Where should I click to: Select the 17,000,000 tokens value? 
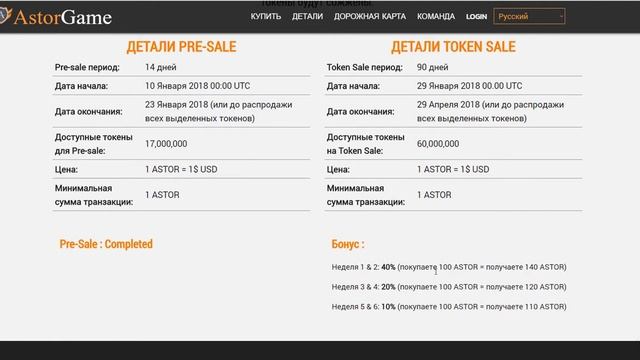tap(166, 144)
